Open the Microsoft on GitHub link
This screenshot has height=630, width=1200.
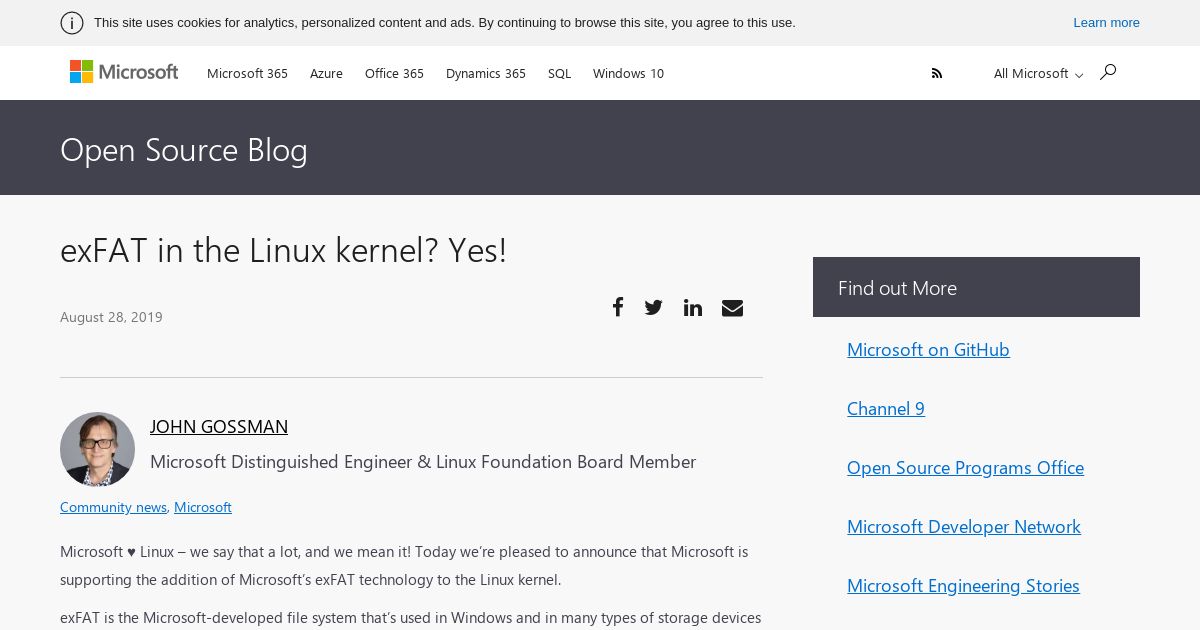pos(928,349)
